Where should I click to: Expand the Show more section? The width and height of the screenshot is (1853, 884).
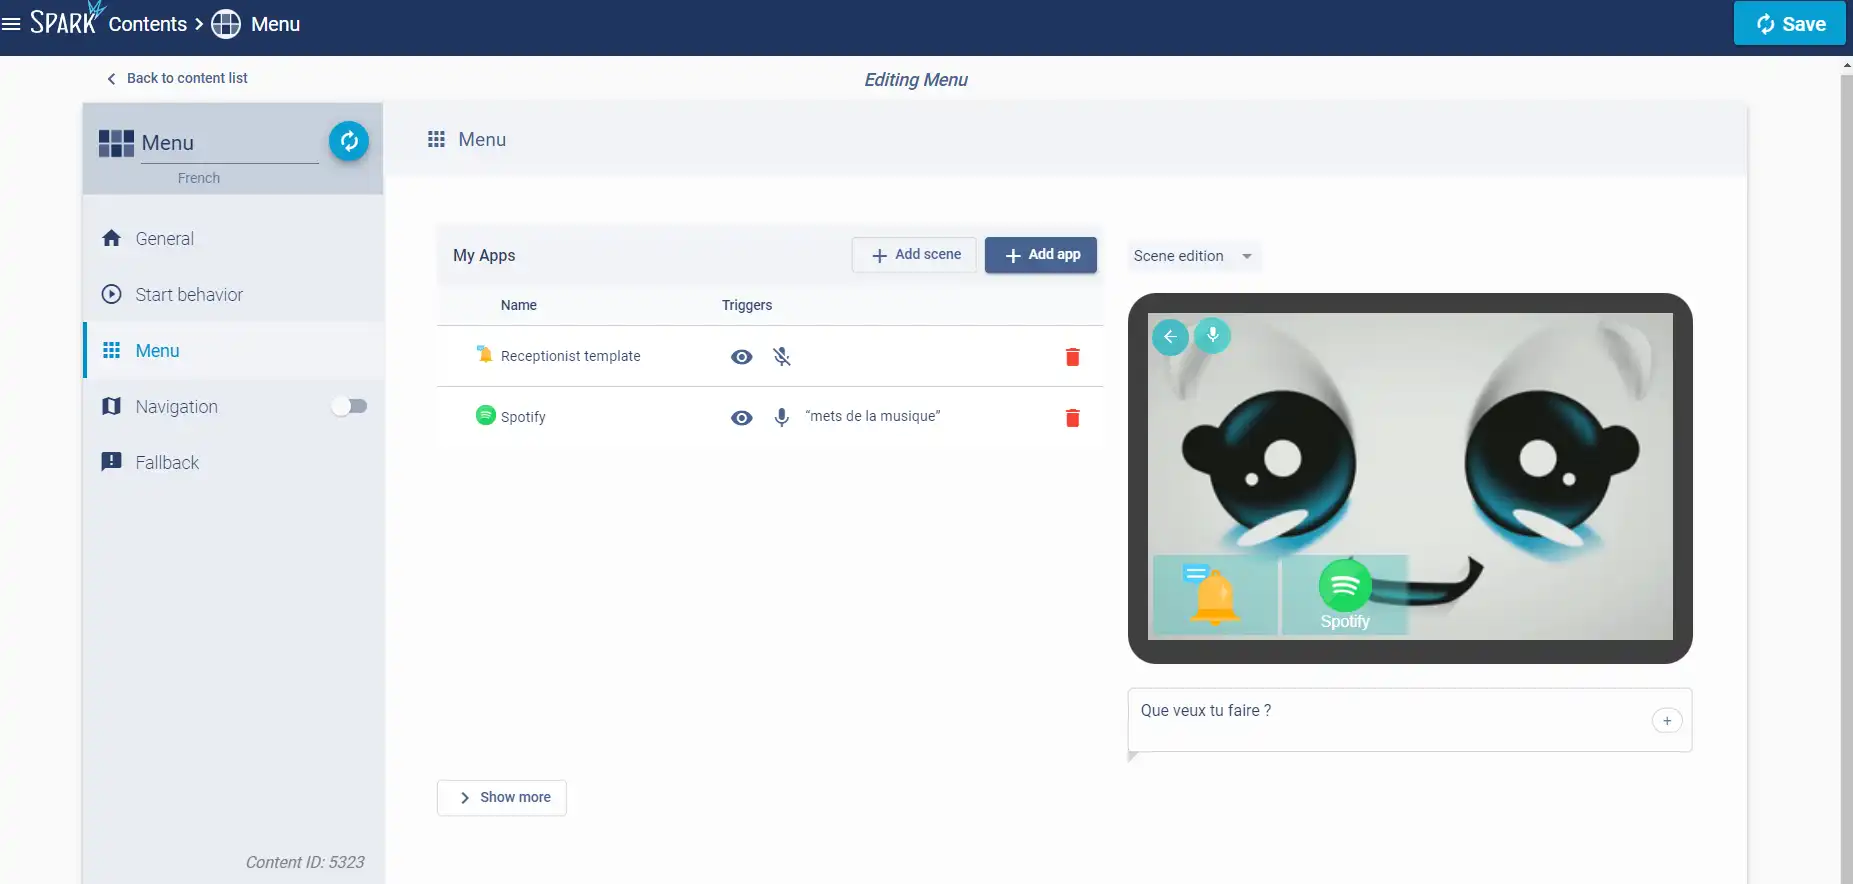coord(502,797)
